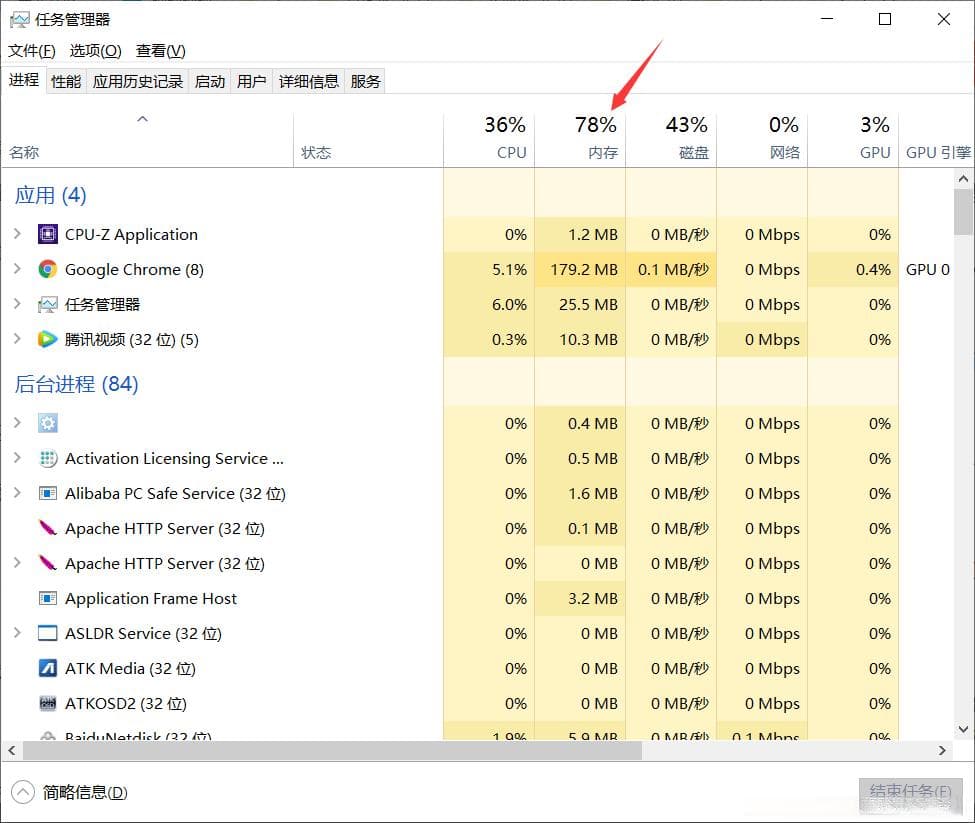The width and height of the screenshot is (975, 823).
Task: Click the GPU 0 engine cell
Action: tap(927, 270)
